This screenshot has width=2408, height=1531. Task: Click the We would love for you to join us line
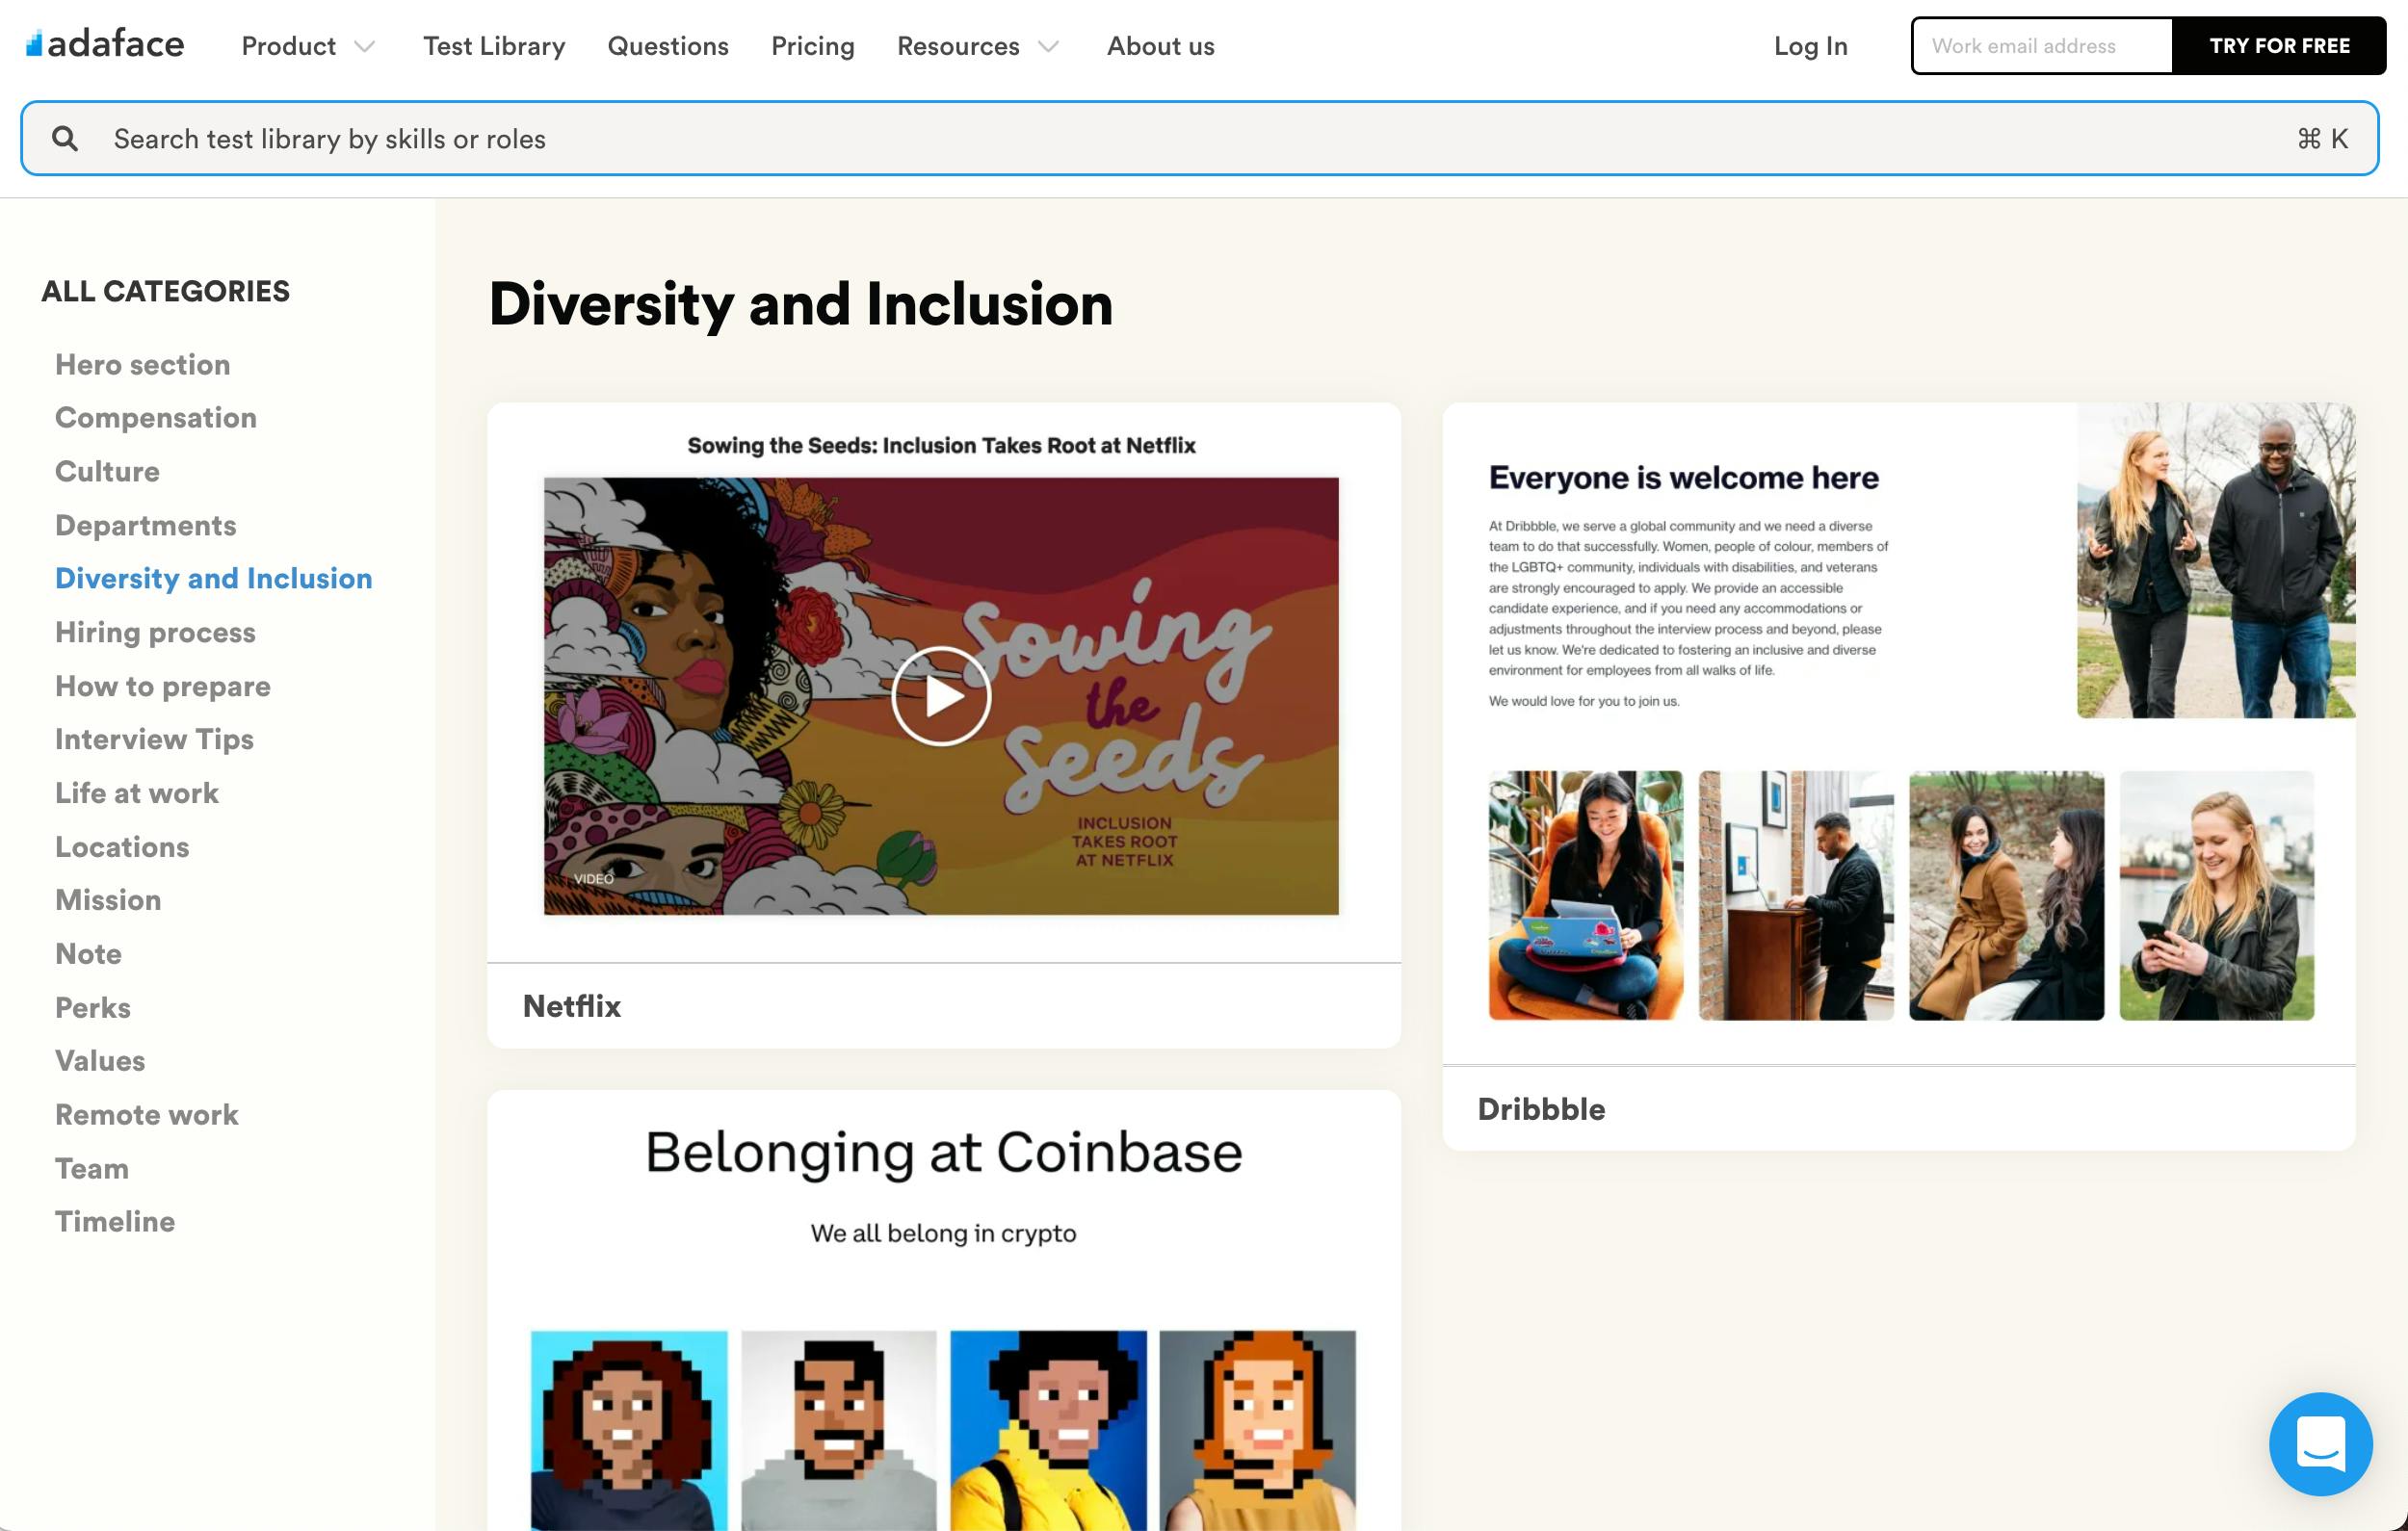click(1584, 701)
